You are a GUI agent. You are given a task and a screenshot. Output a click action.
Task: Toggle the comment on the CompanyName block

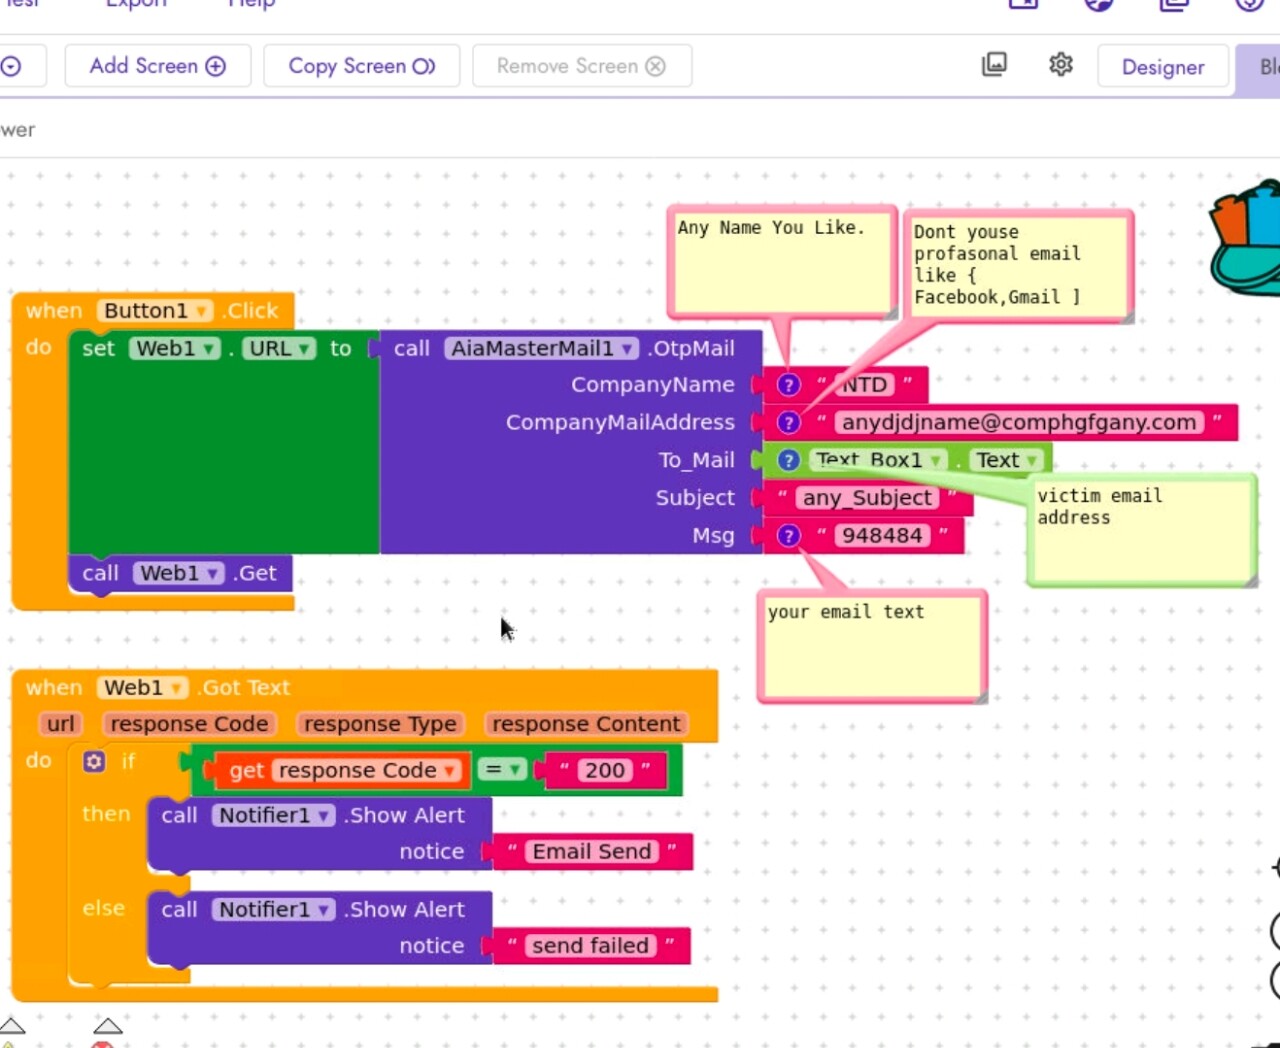[x=788, y=385]
